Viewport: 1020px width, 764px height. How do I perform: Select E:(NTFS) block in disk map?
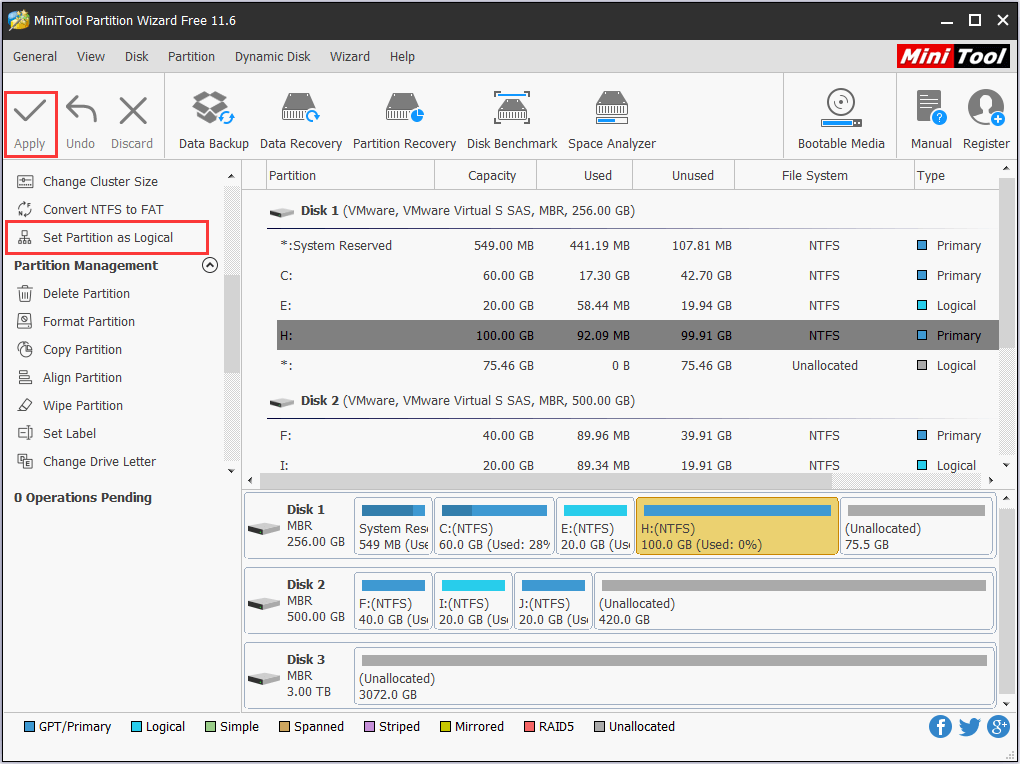[595, 526]
